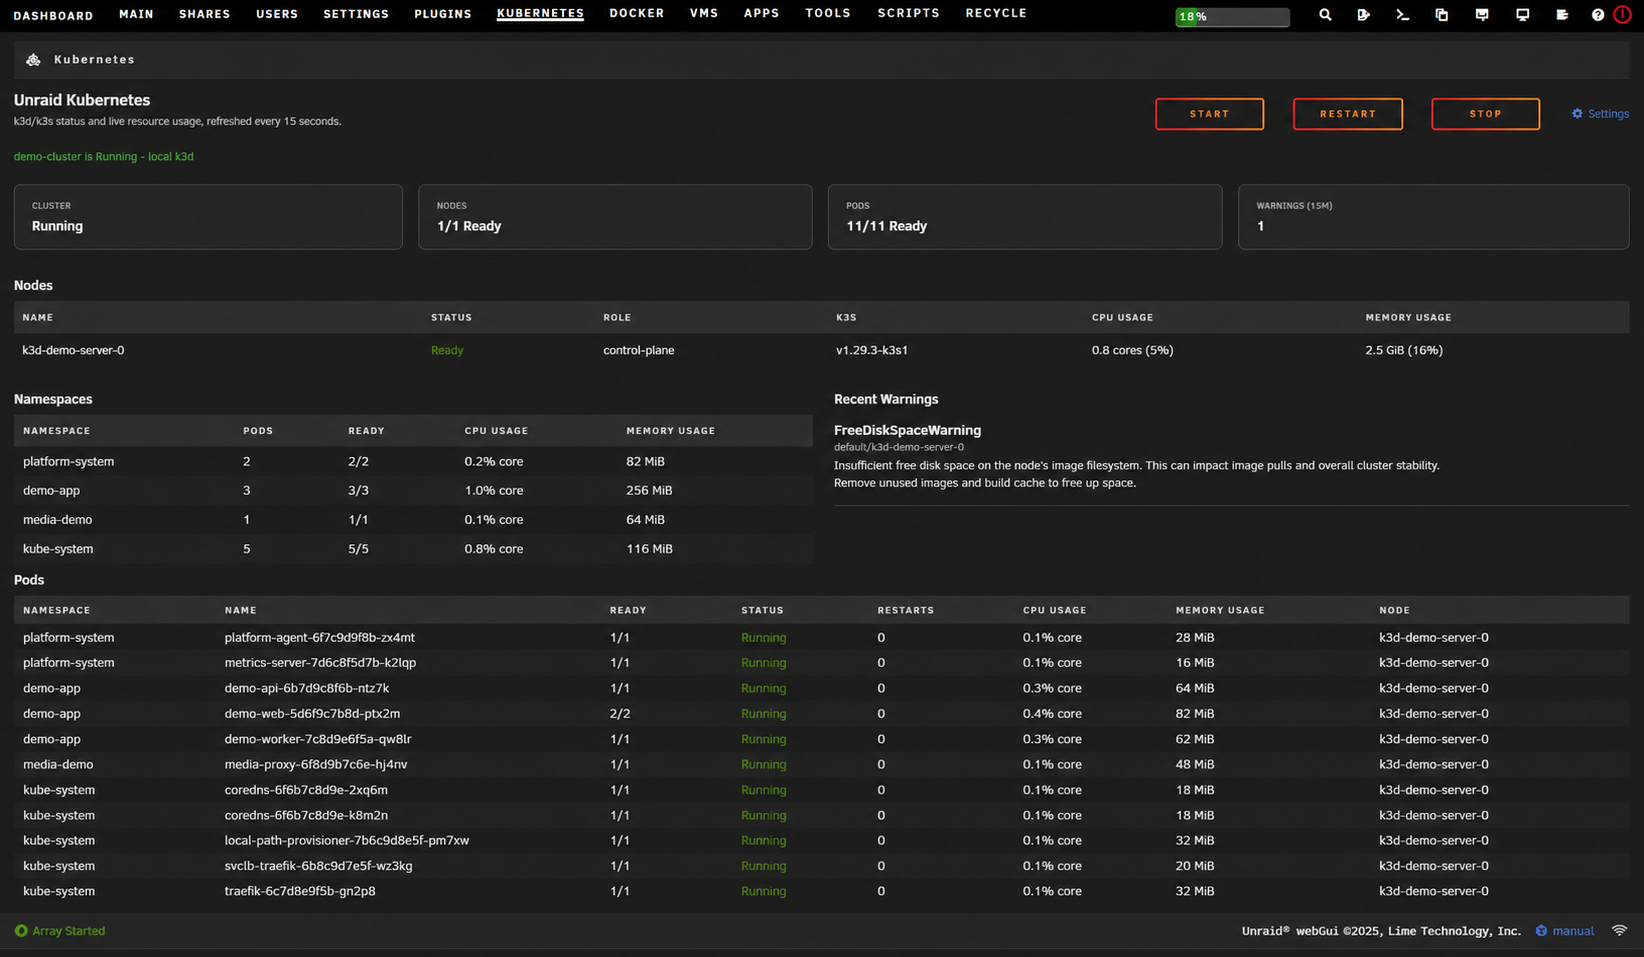Image resolution: width=1644 pixels, height=957 pixels.
Task: Click the manual book icon in footer
Action: [x=1541, y=931]
